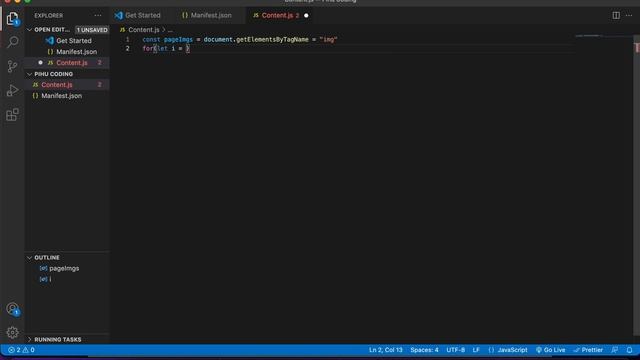Open editor more actions ellipsis
The height and width of the screenshot is (360, 640).
click(629, 16)
